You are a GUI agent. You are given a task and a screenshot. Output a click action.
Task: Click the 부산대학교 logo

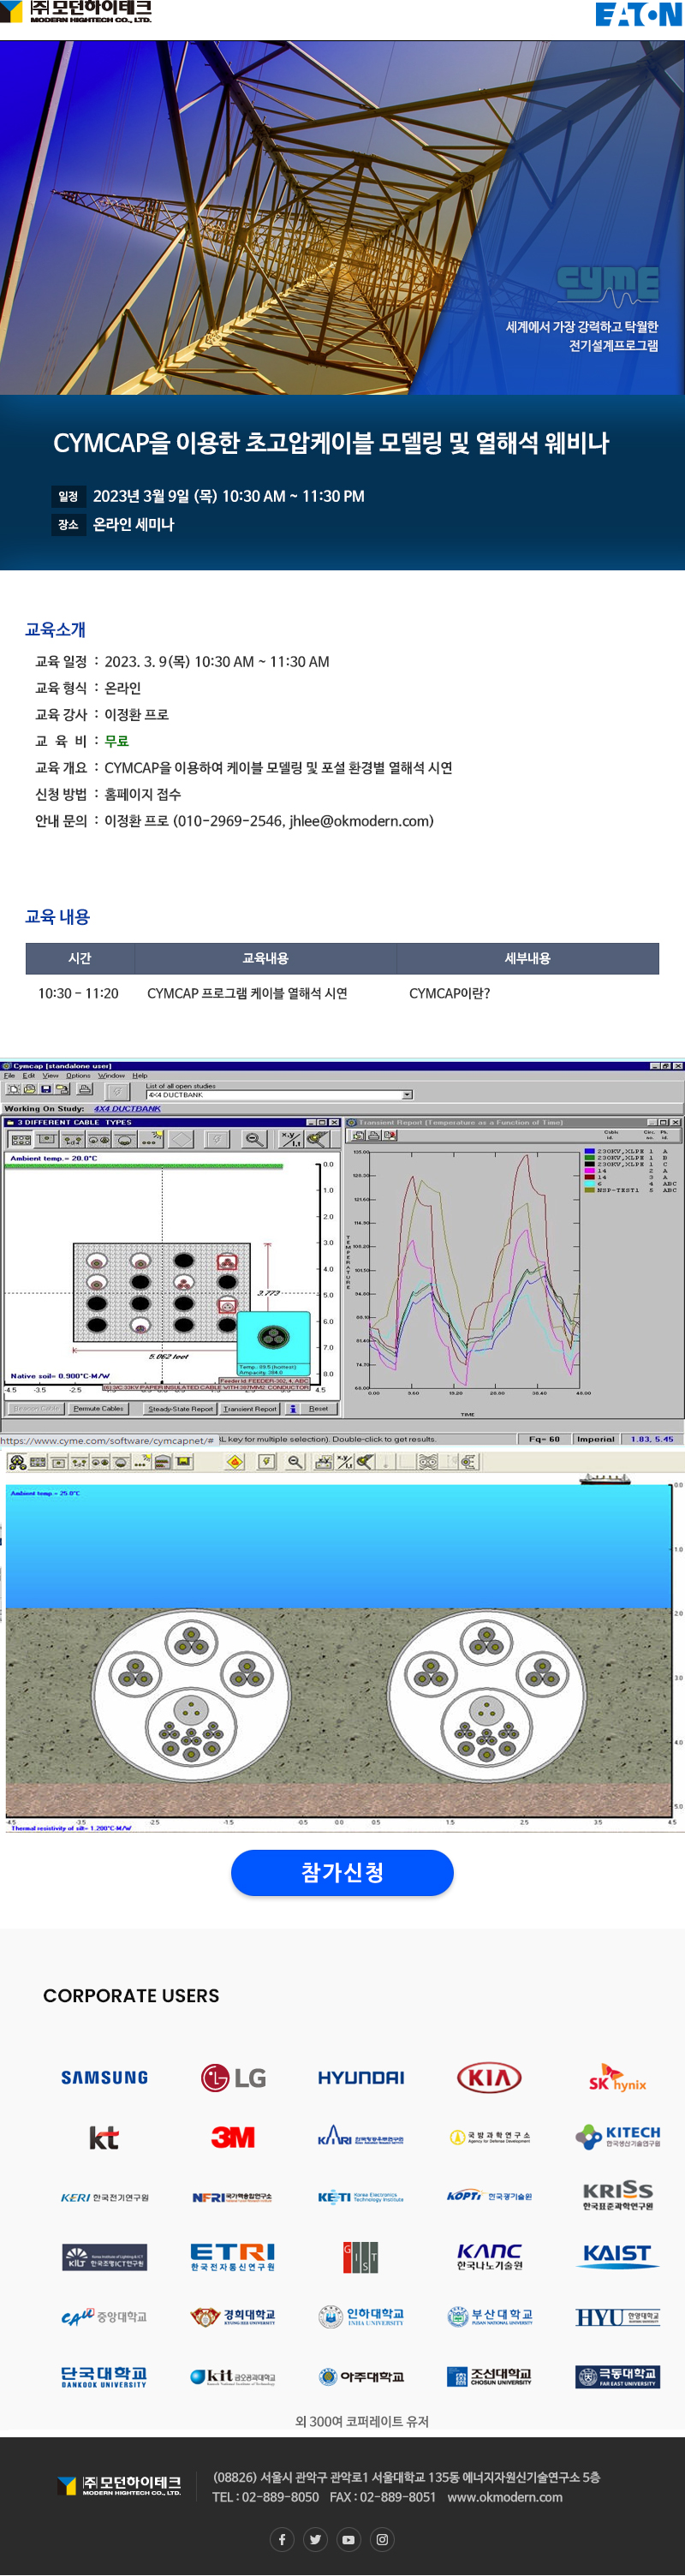point(489,2316)
